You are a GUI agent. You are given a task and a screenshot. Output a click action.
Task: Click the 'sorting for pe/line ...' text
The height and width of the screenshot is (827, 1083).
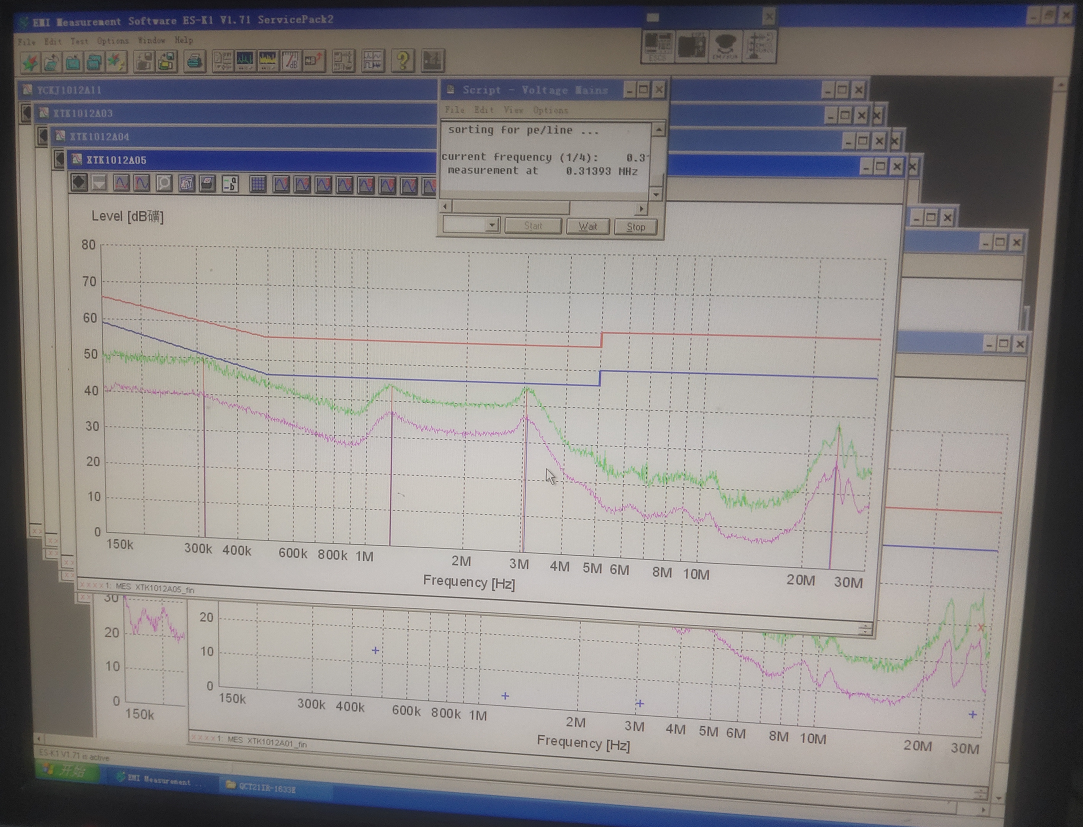[523, 130]
